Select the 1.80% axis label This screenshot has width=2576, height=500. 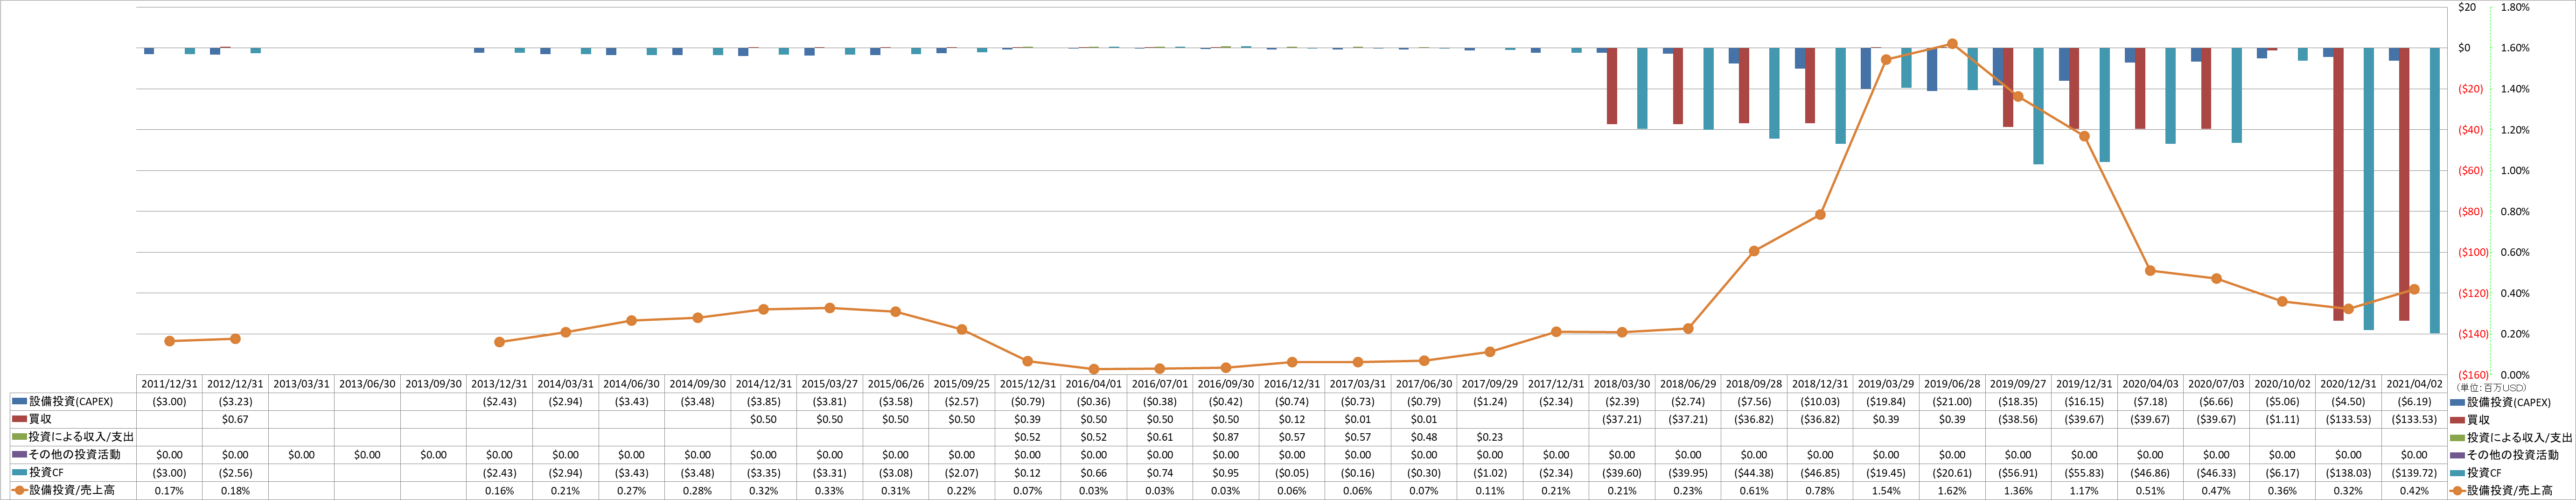[2515, 7]
